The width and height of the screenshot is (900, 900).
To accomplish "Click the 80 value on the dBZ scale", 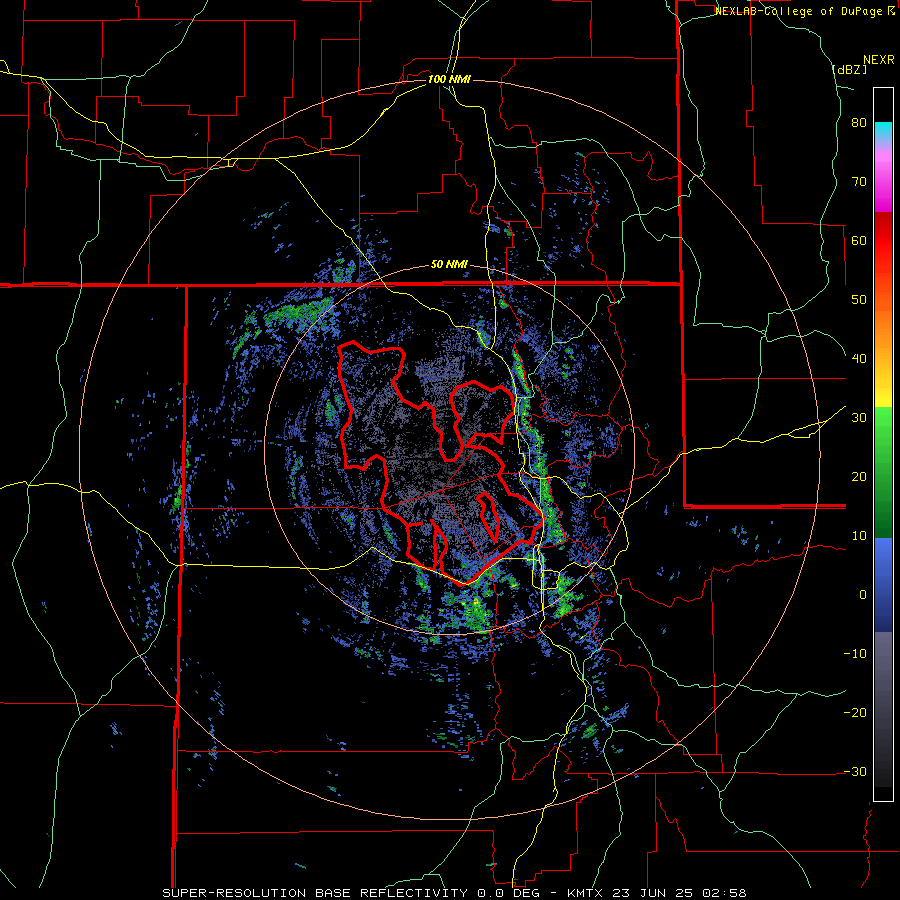I will [859, 123].
